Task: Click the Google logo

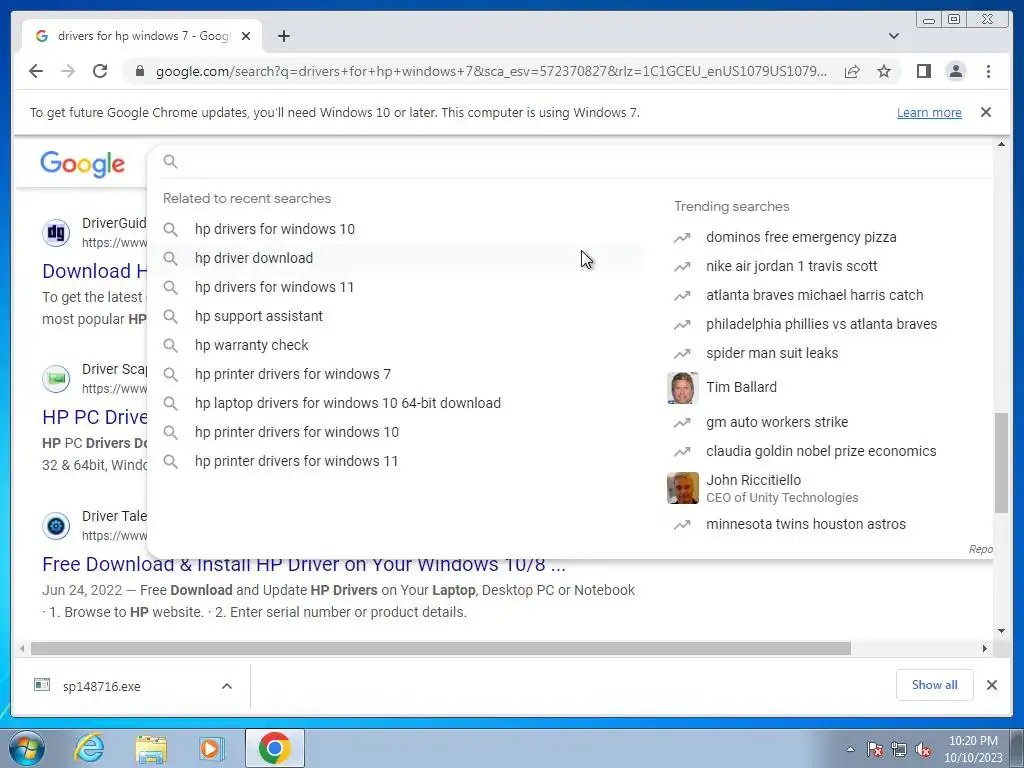Action: 82,163
